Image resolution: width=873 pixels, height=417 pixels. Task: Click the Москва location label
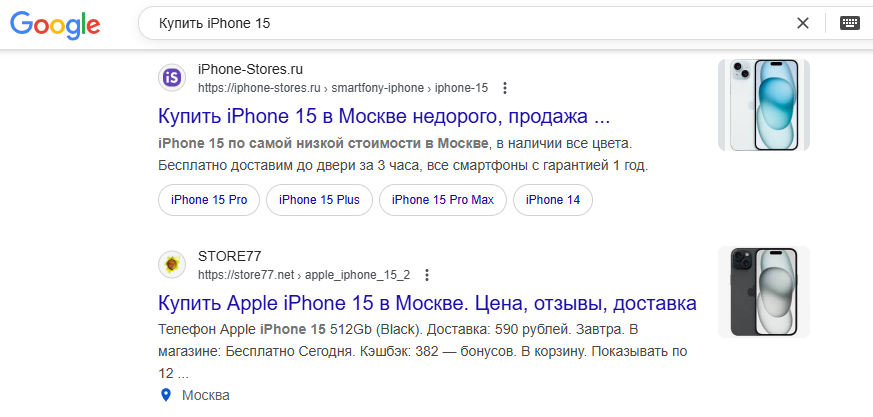click(205, 395)
